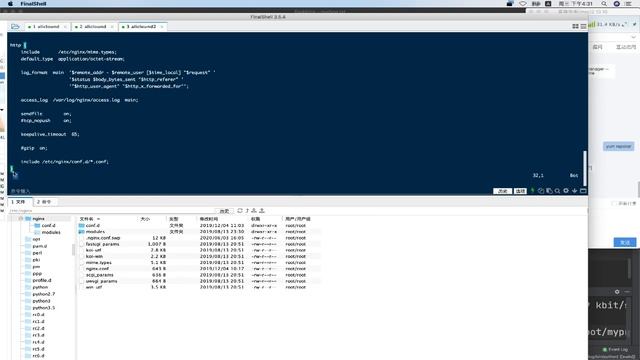
Task: Go up to parent directory
Action: tap(247, 211)
